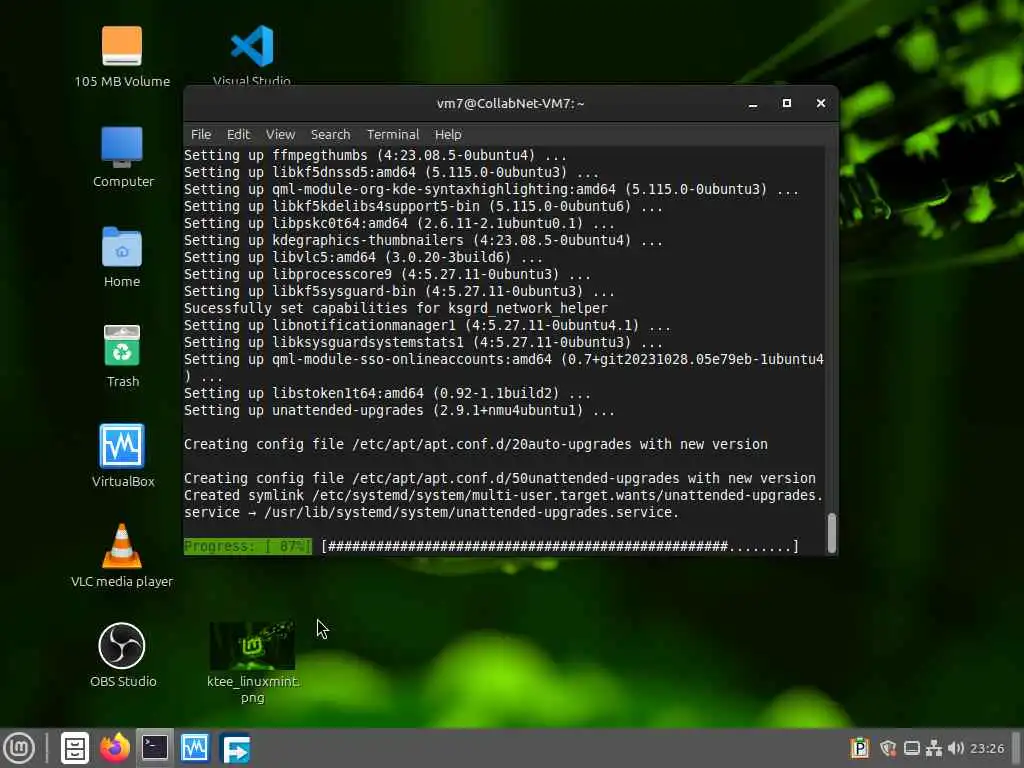Image resolution: width=1024 pixels, height=768 pixels.
Task: Click the display tray icon
Action: tap(912, 748)
